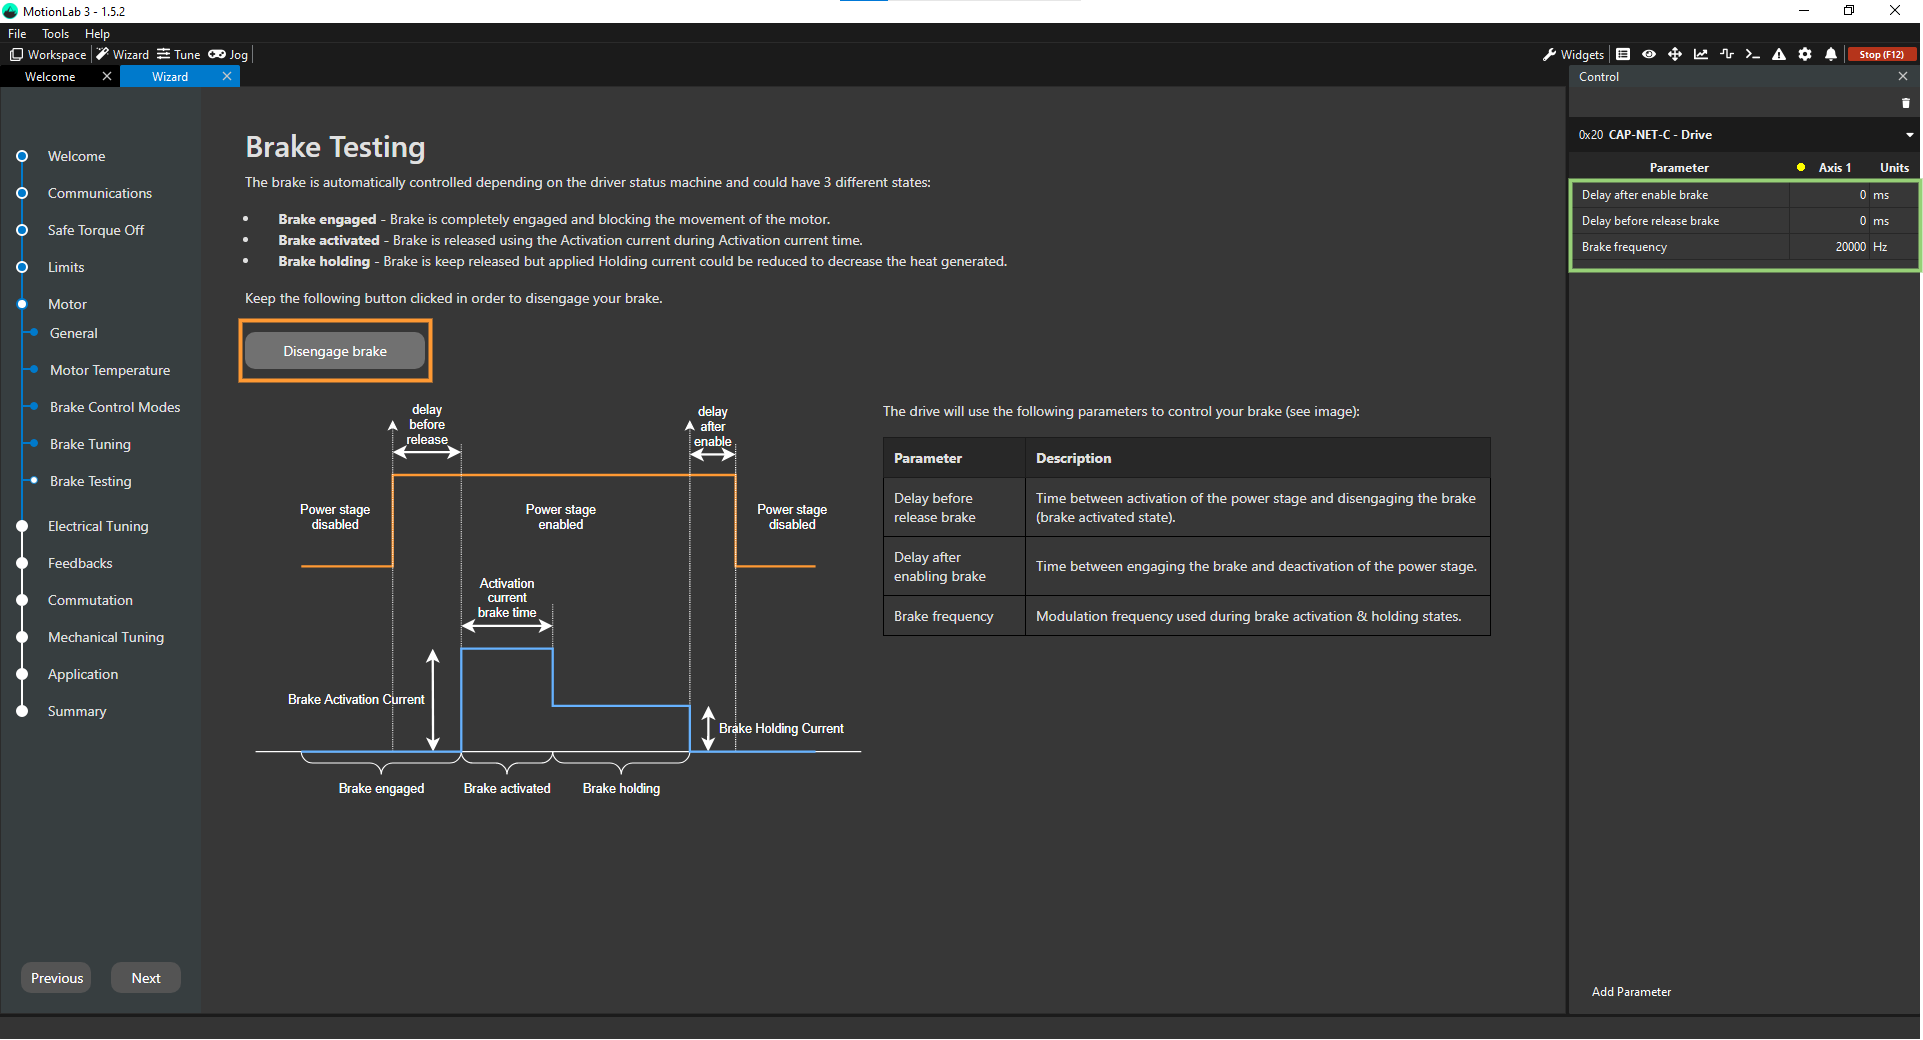1923x1040 pixels.
Task: Click the list table widget icon
Action: click(1623, 55)
